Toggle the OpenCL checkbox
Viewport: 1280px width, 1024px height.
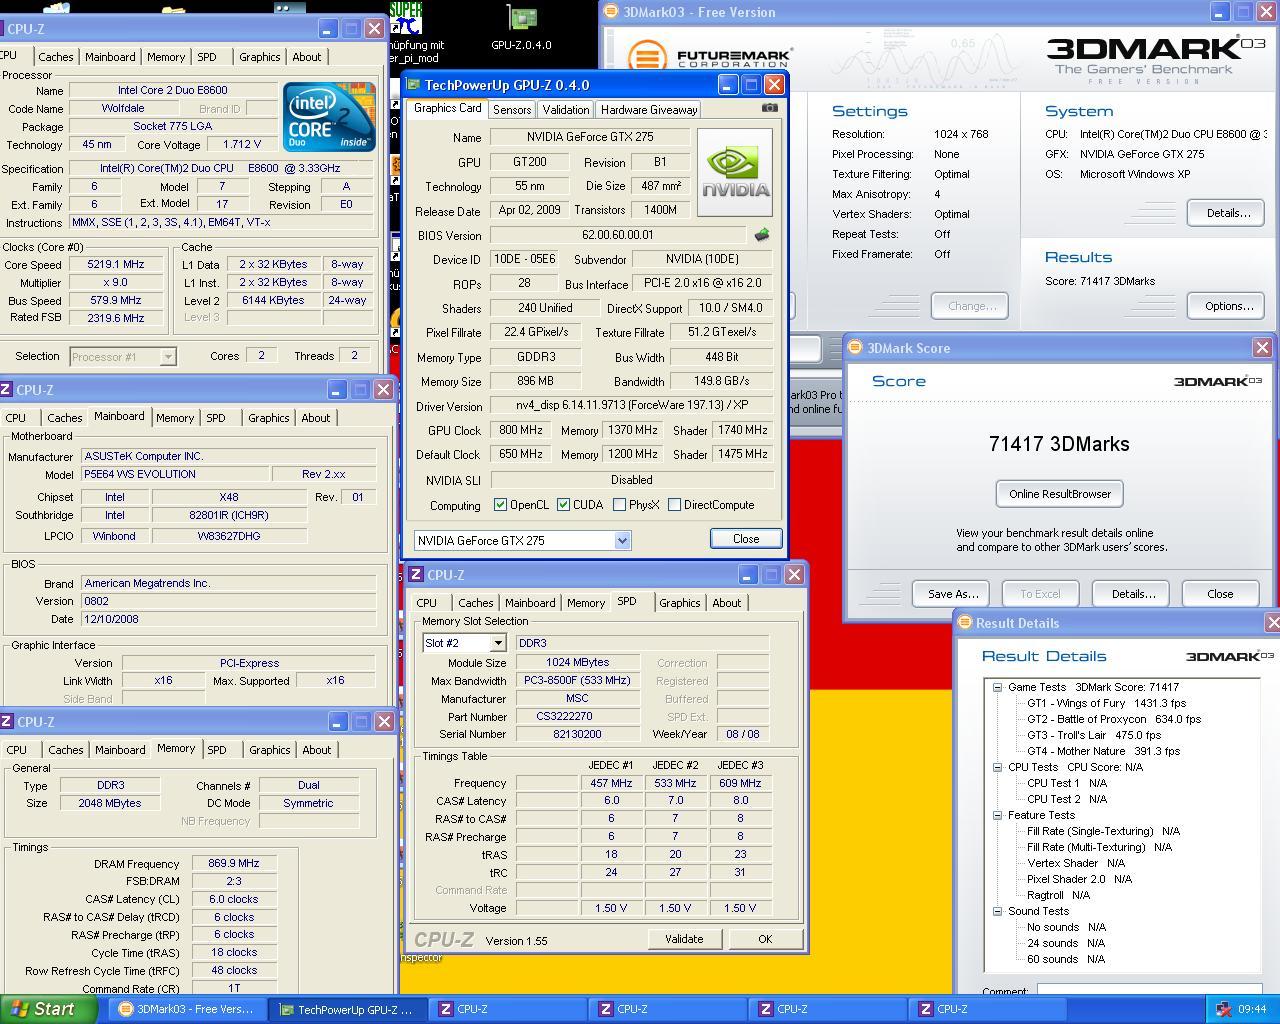[x=500, y=505]
